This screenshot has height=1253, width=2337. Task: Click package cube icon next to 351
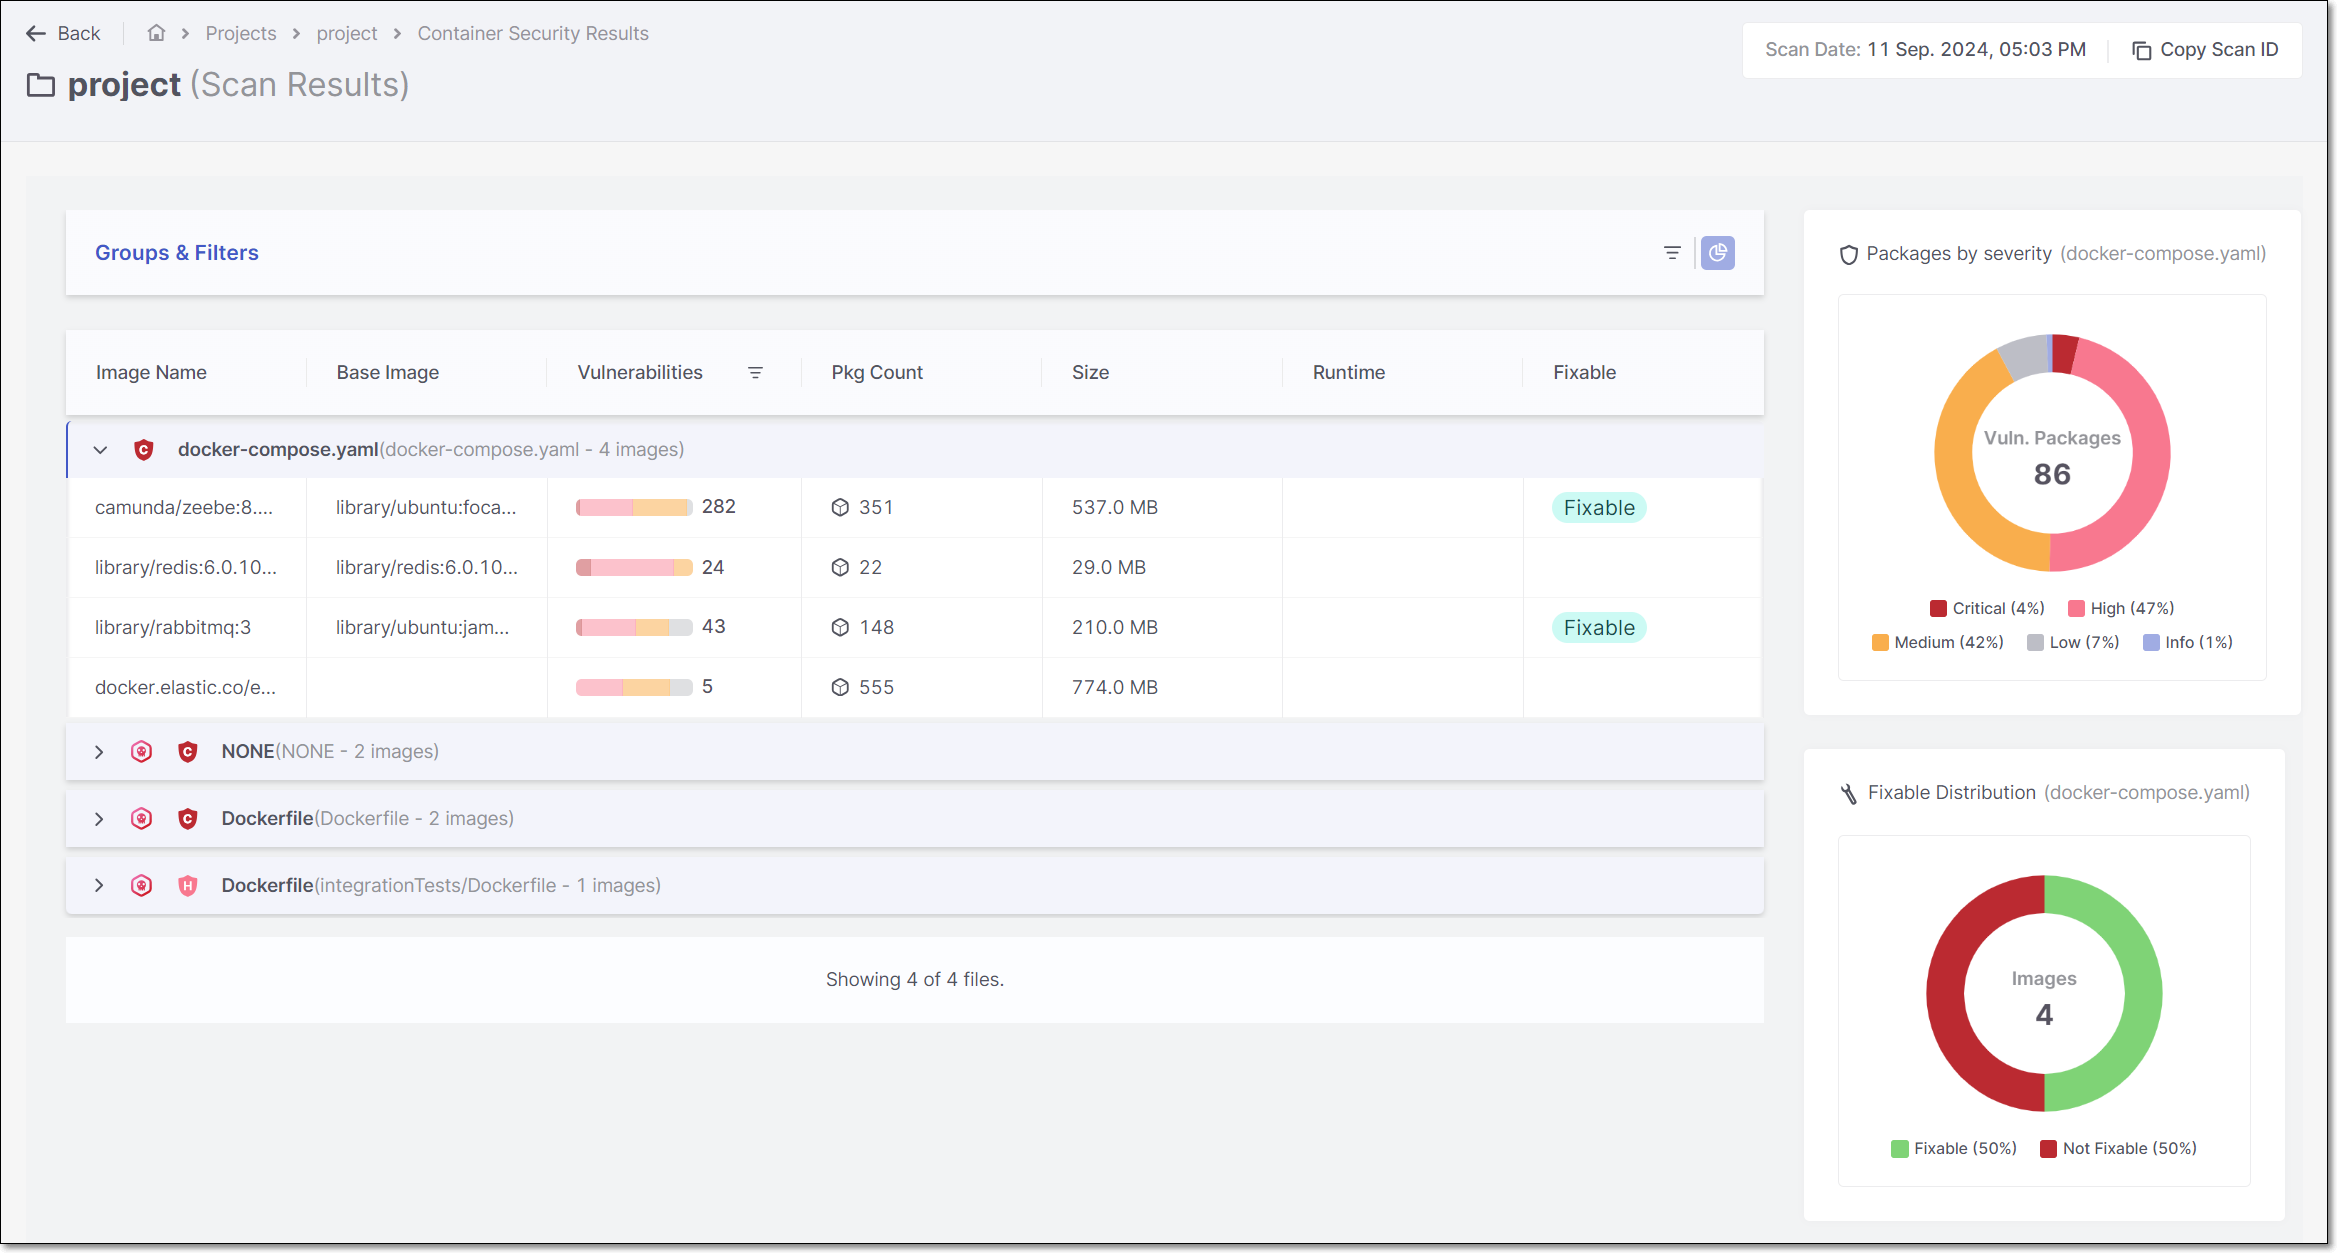(x=840, y=508)
